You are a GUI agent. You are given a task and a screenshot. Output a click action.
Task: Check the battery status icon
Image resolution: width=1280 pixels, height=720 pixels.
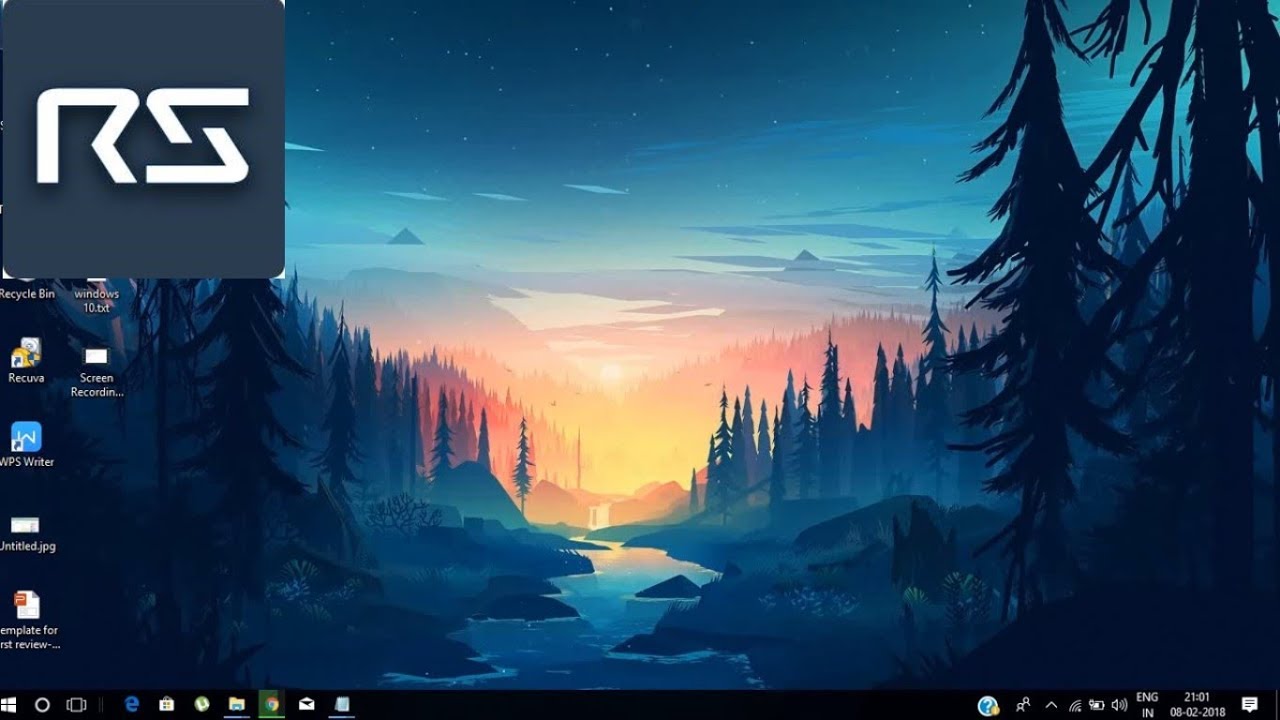(1097, 704)
